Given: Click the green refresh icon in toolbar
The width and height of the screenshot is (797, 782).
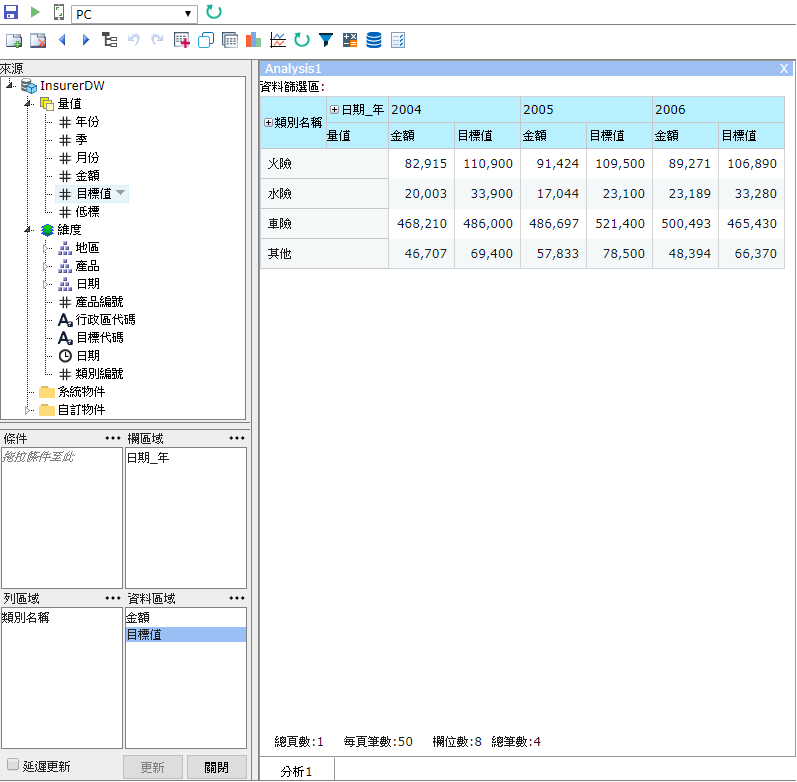Looking at the screenshot, I should click(302, 40).
